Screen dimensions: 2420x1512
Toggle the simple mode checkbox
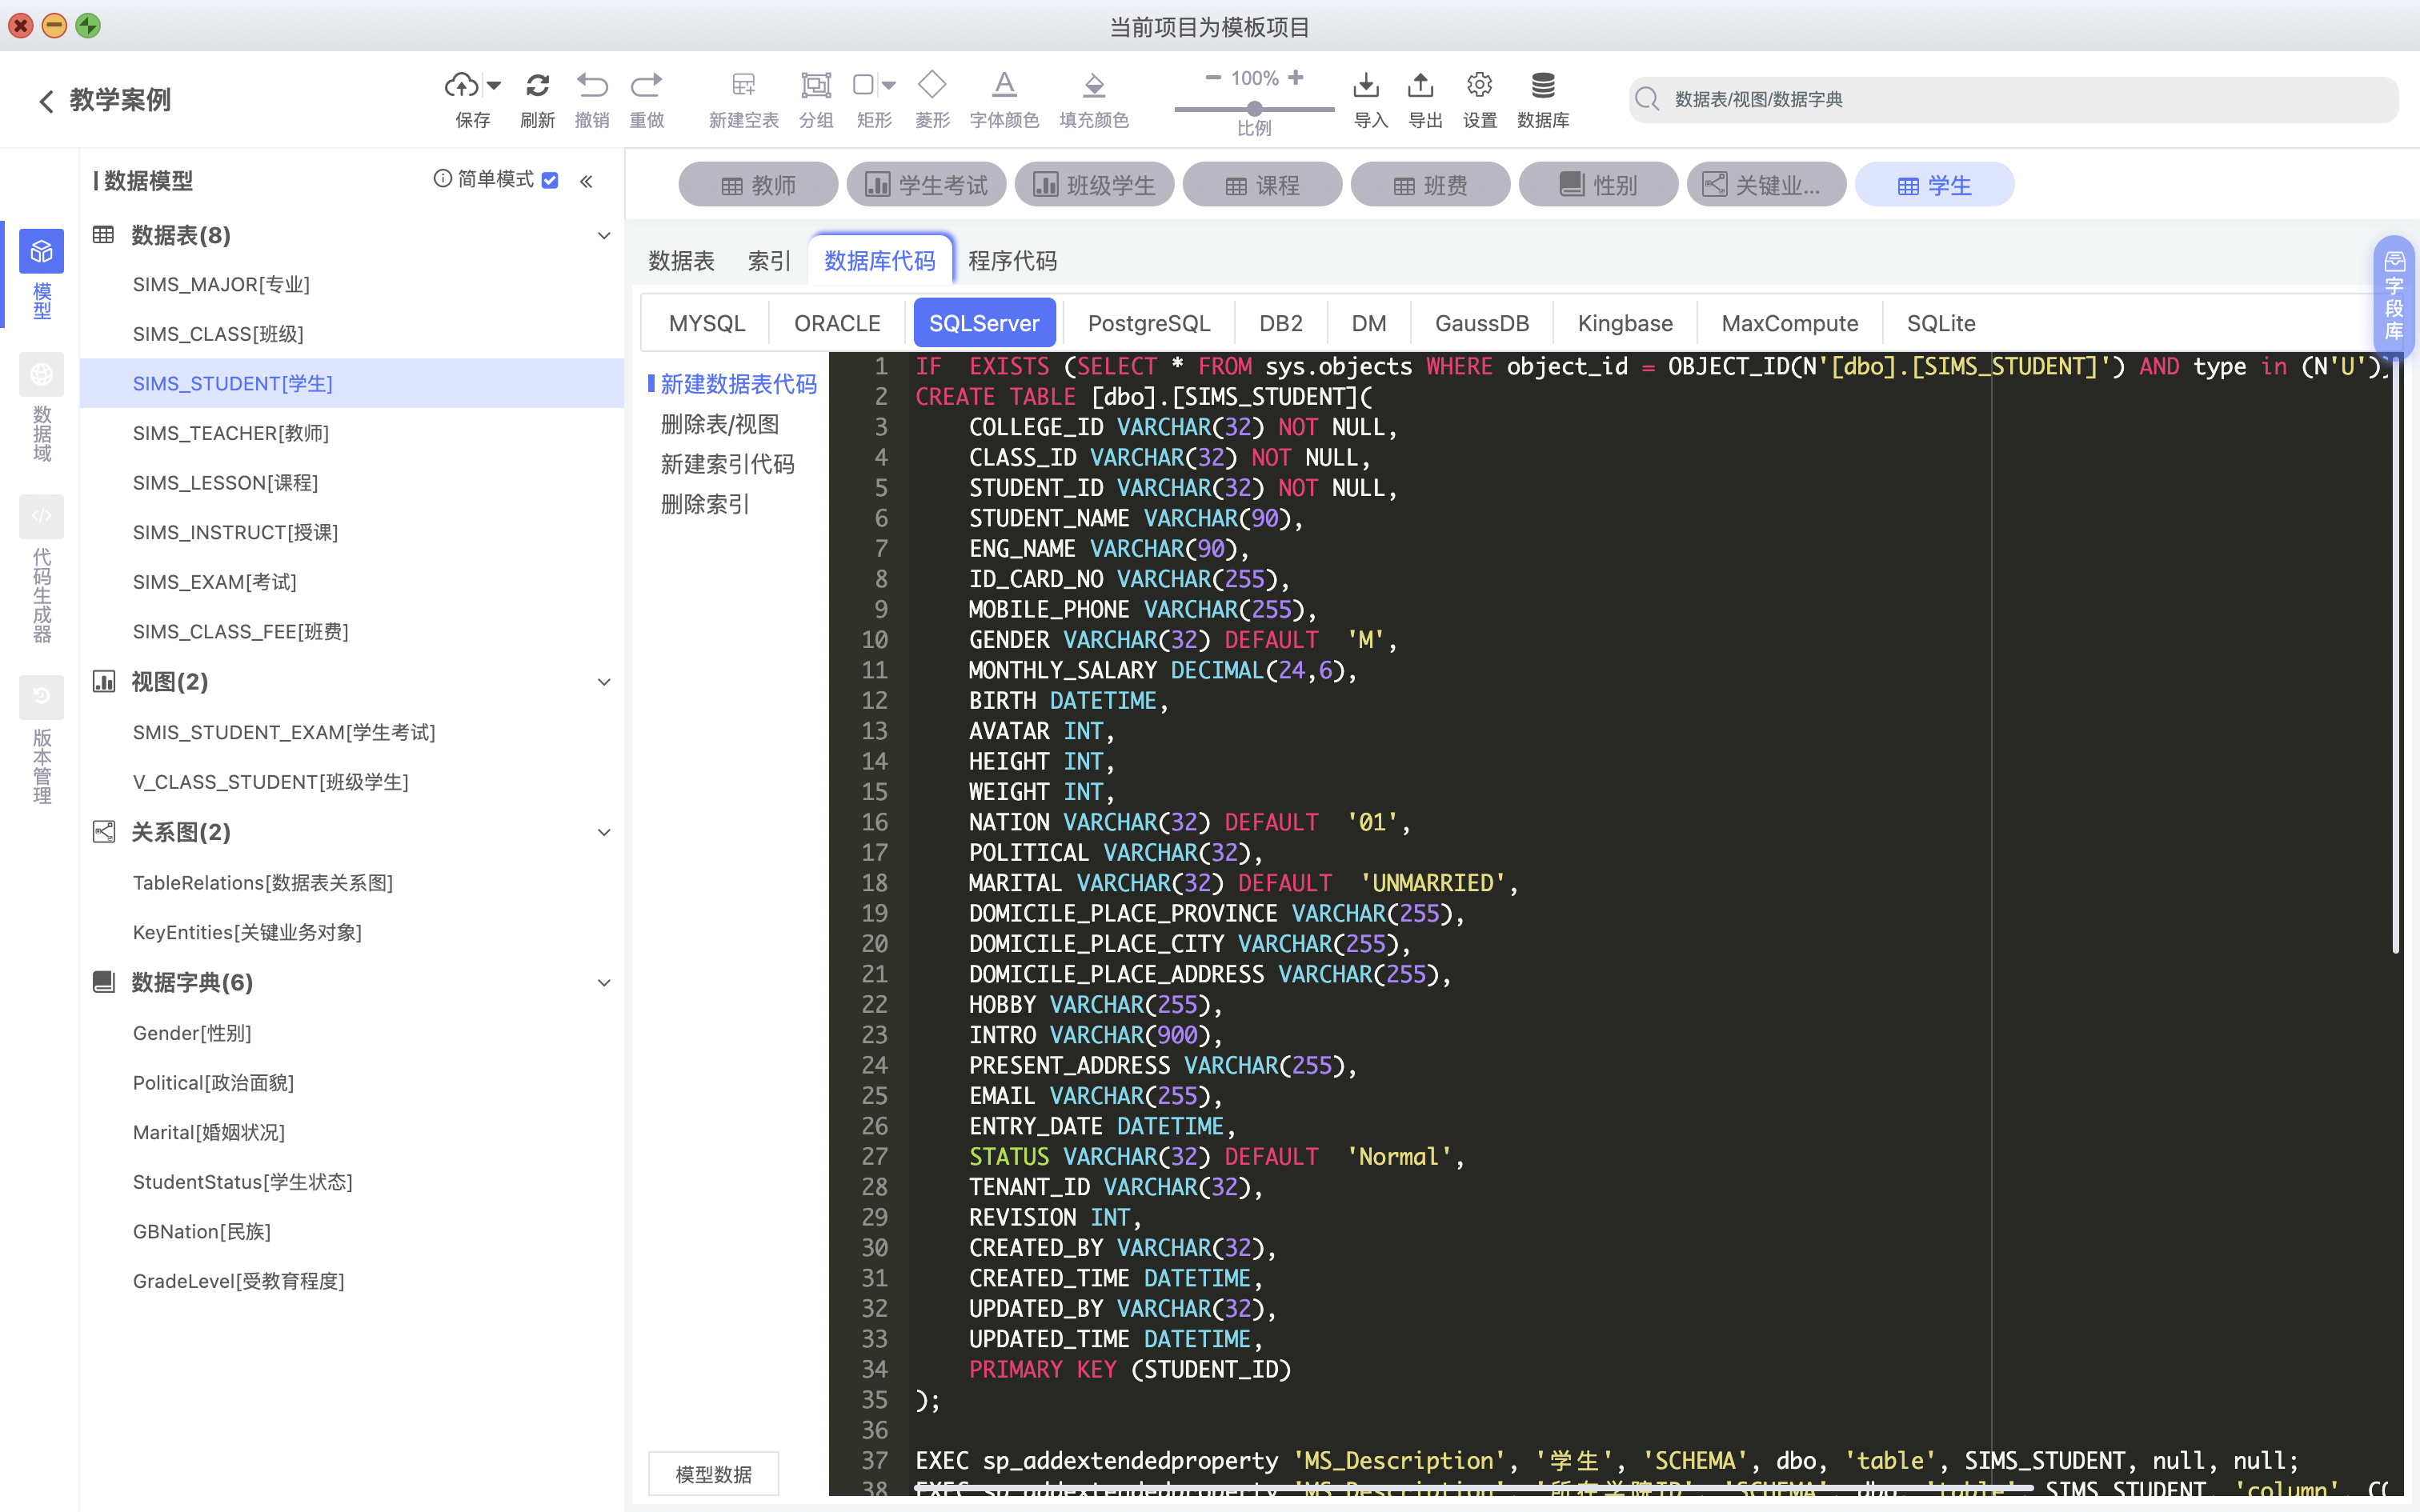(x=550, y=181)
